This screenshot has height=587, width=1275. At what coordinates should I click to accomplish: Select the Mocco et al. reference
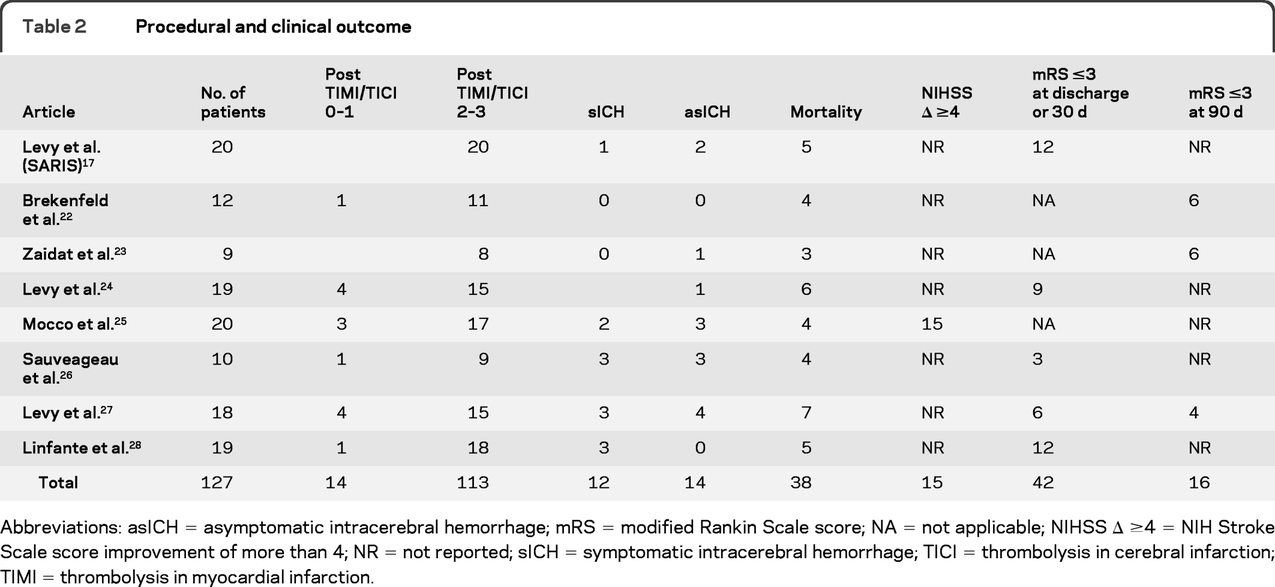tap(70, 325)
